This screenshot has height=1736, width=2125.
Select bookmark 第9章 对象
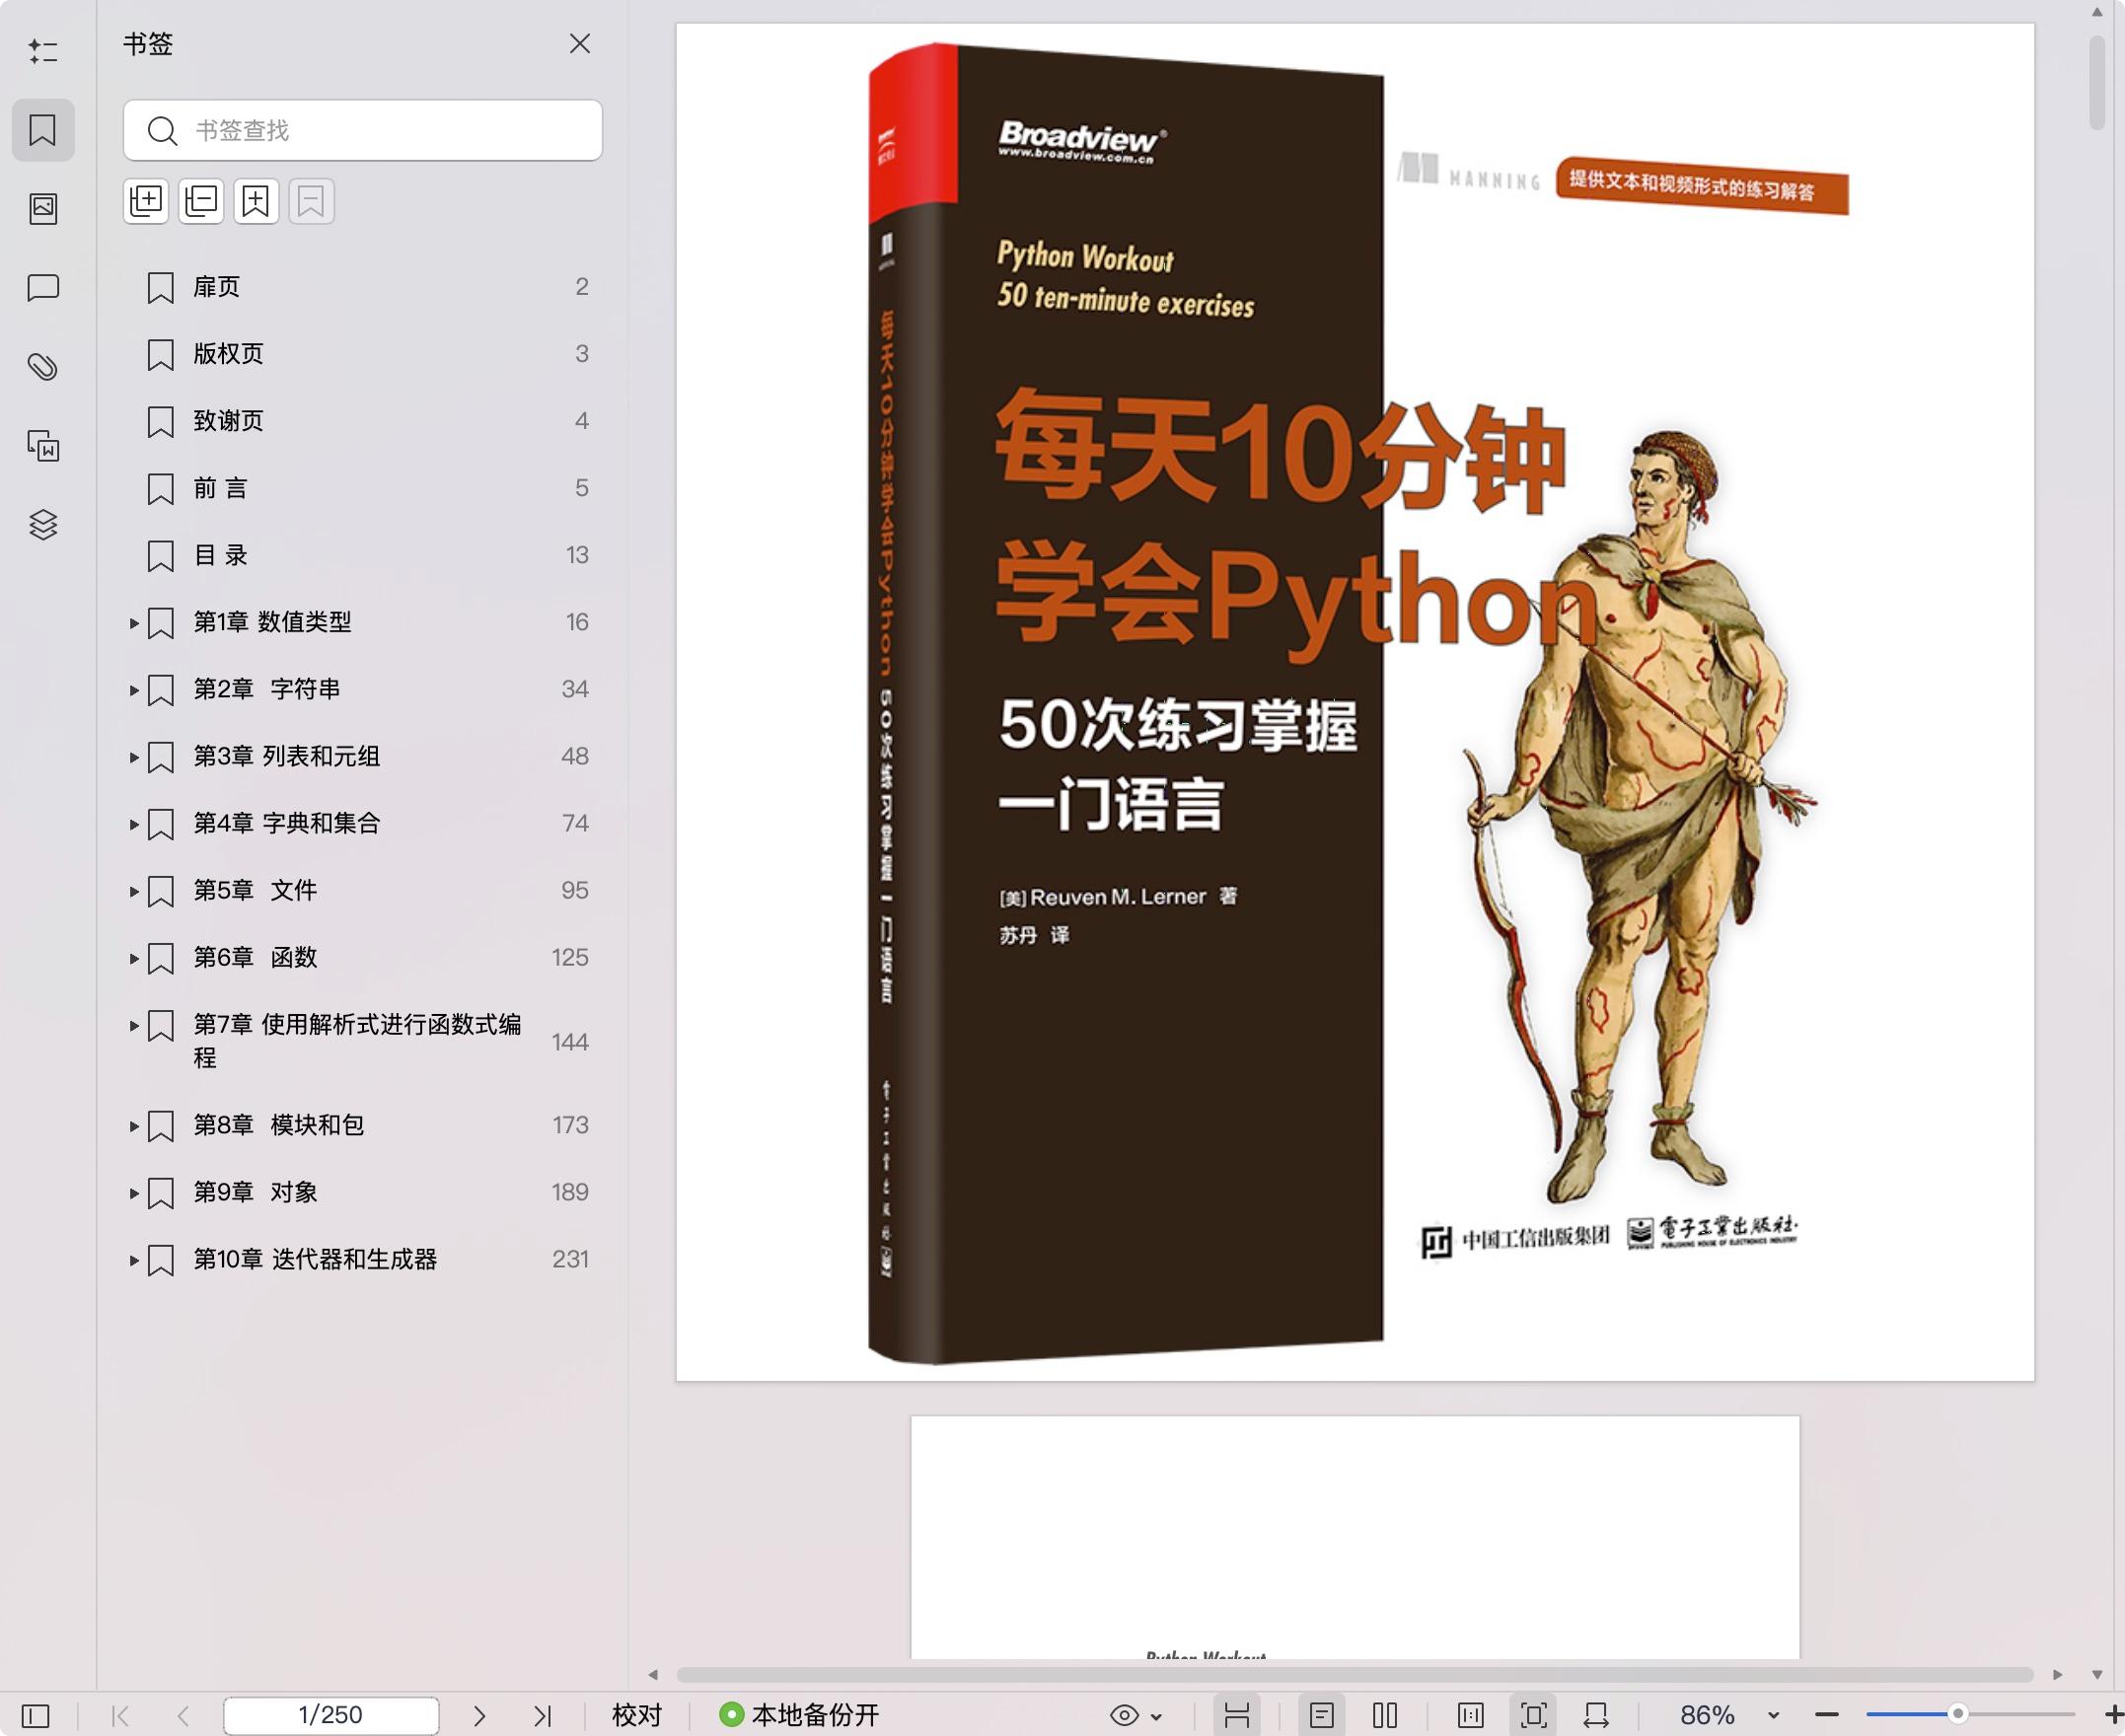(255, 1192)
